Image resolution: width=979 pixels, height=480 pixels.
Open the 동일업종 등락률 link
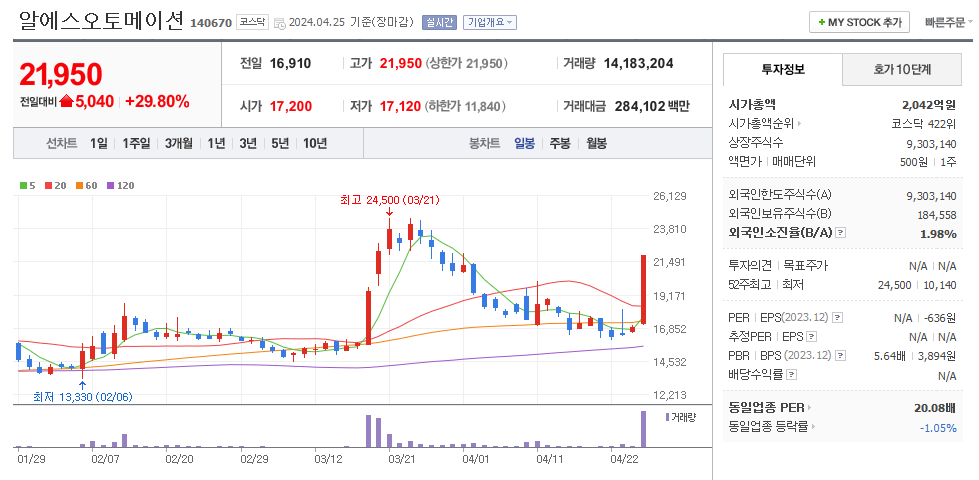[x=772, y=428]
